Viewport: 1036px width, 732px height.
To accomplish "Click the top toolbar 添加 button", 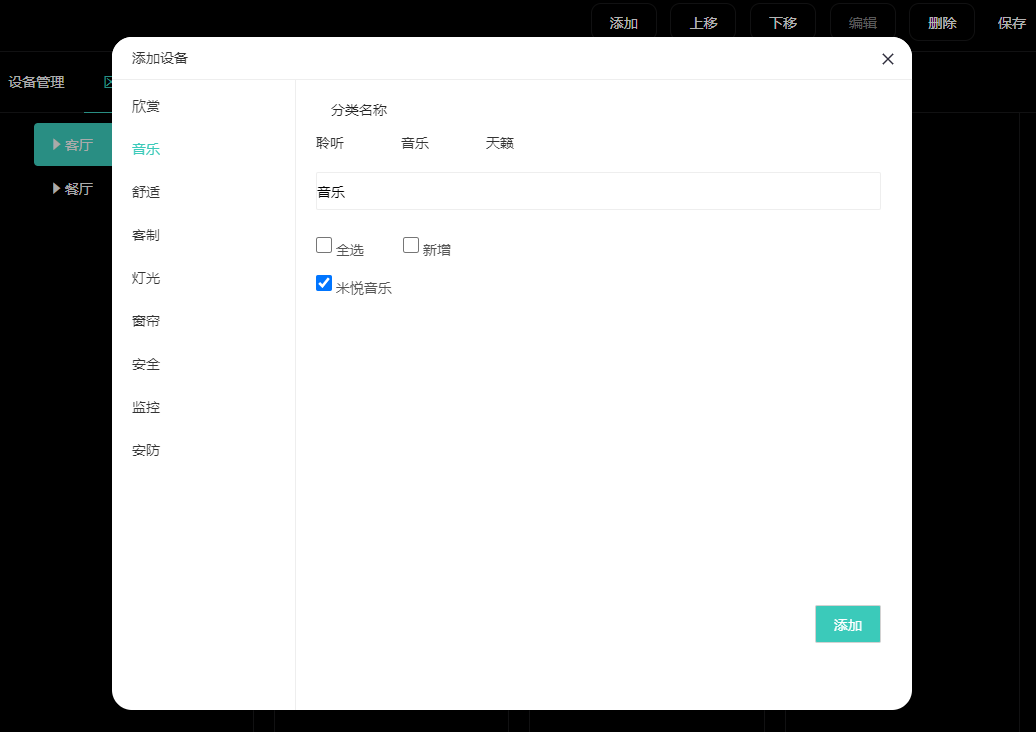I will tap(624, 22).
